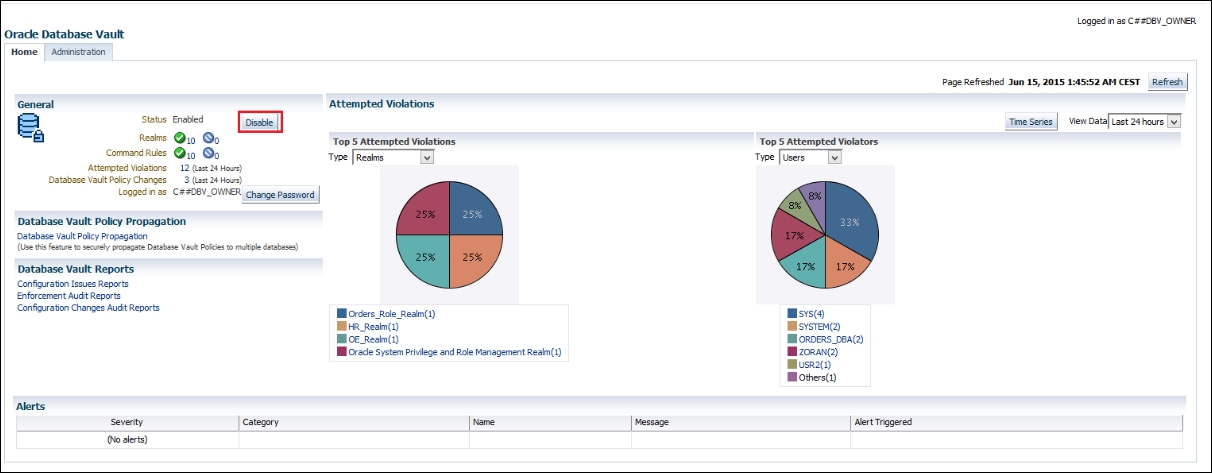Click the Severity column header in Alerts

point(128,423)
